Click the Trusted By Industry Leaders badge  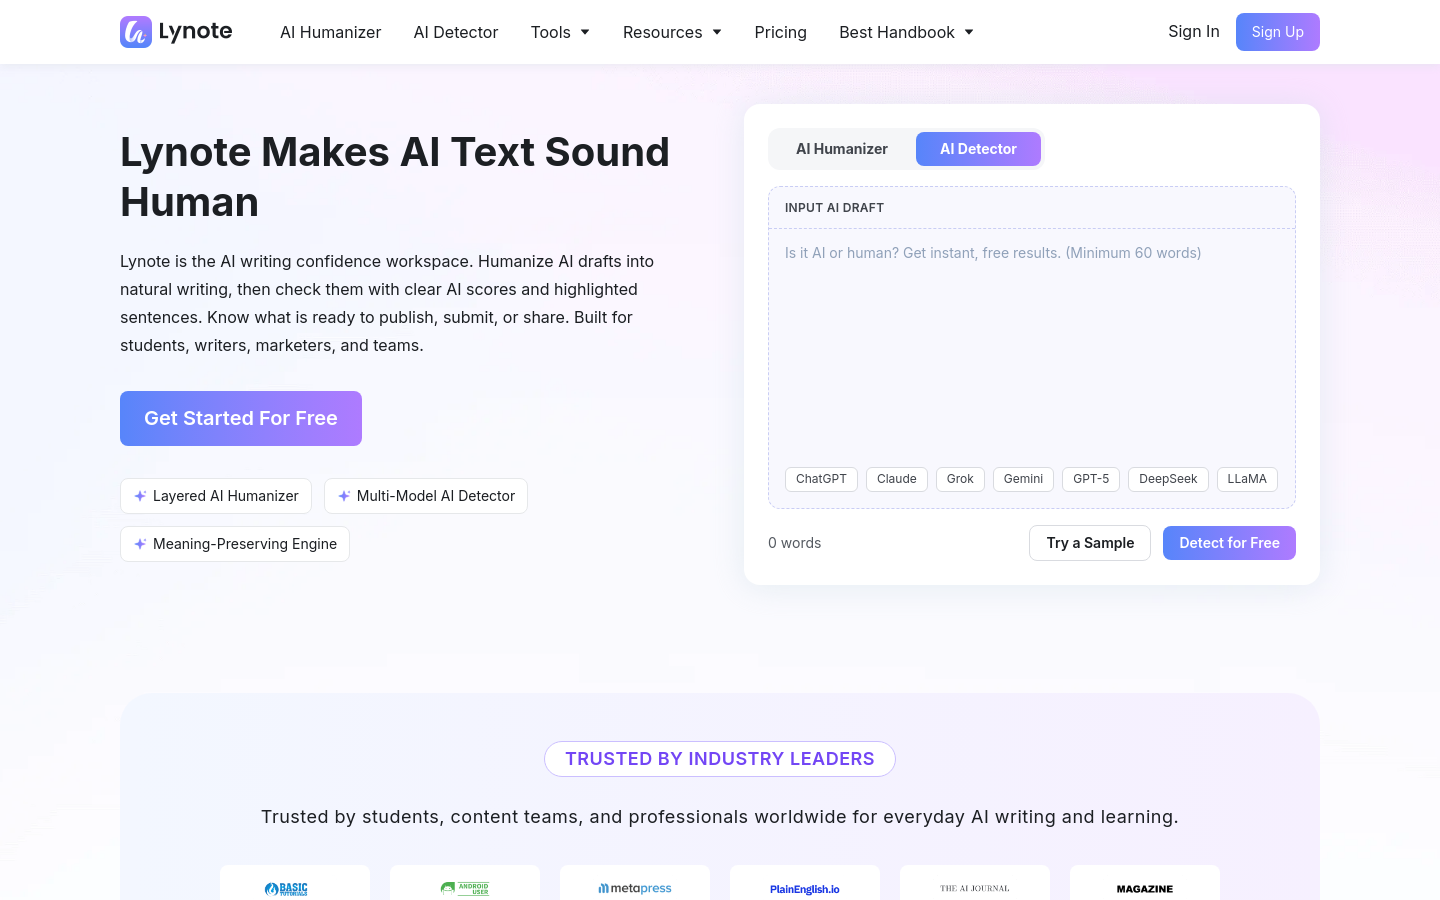(x=720, y=759)
